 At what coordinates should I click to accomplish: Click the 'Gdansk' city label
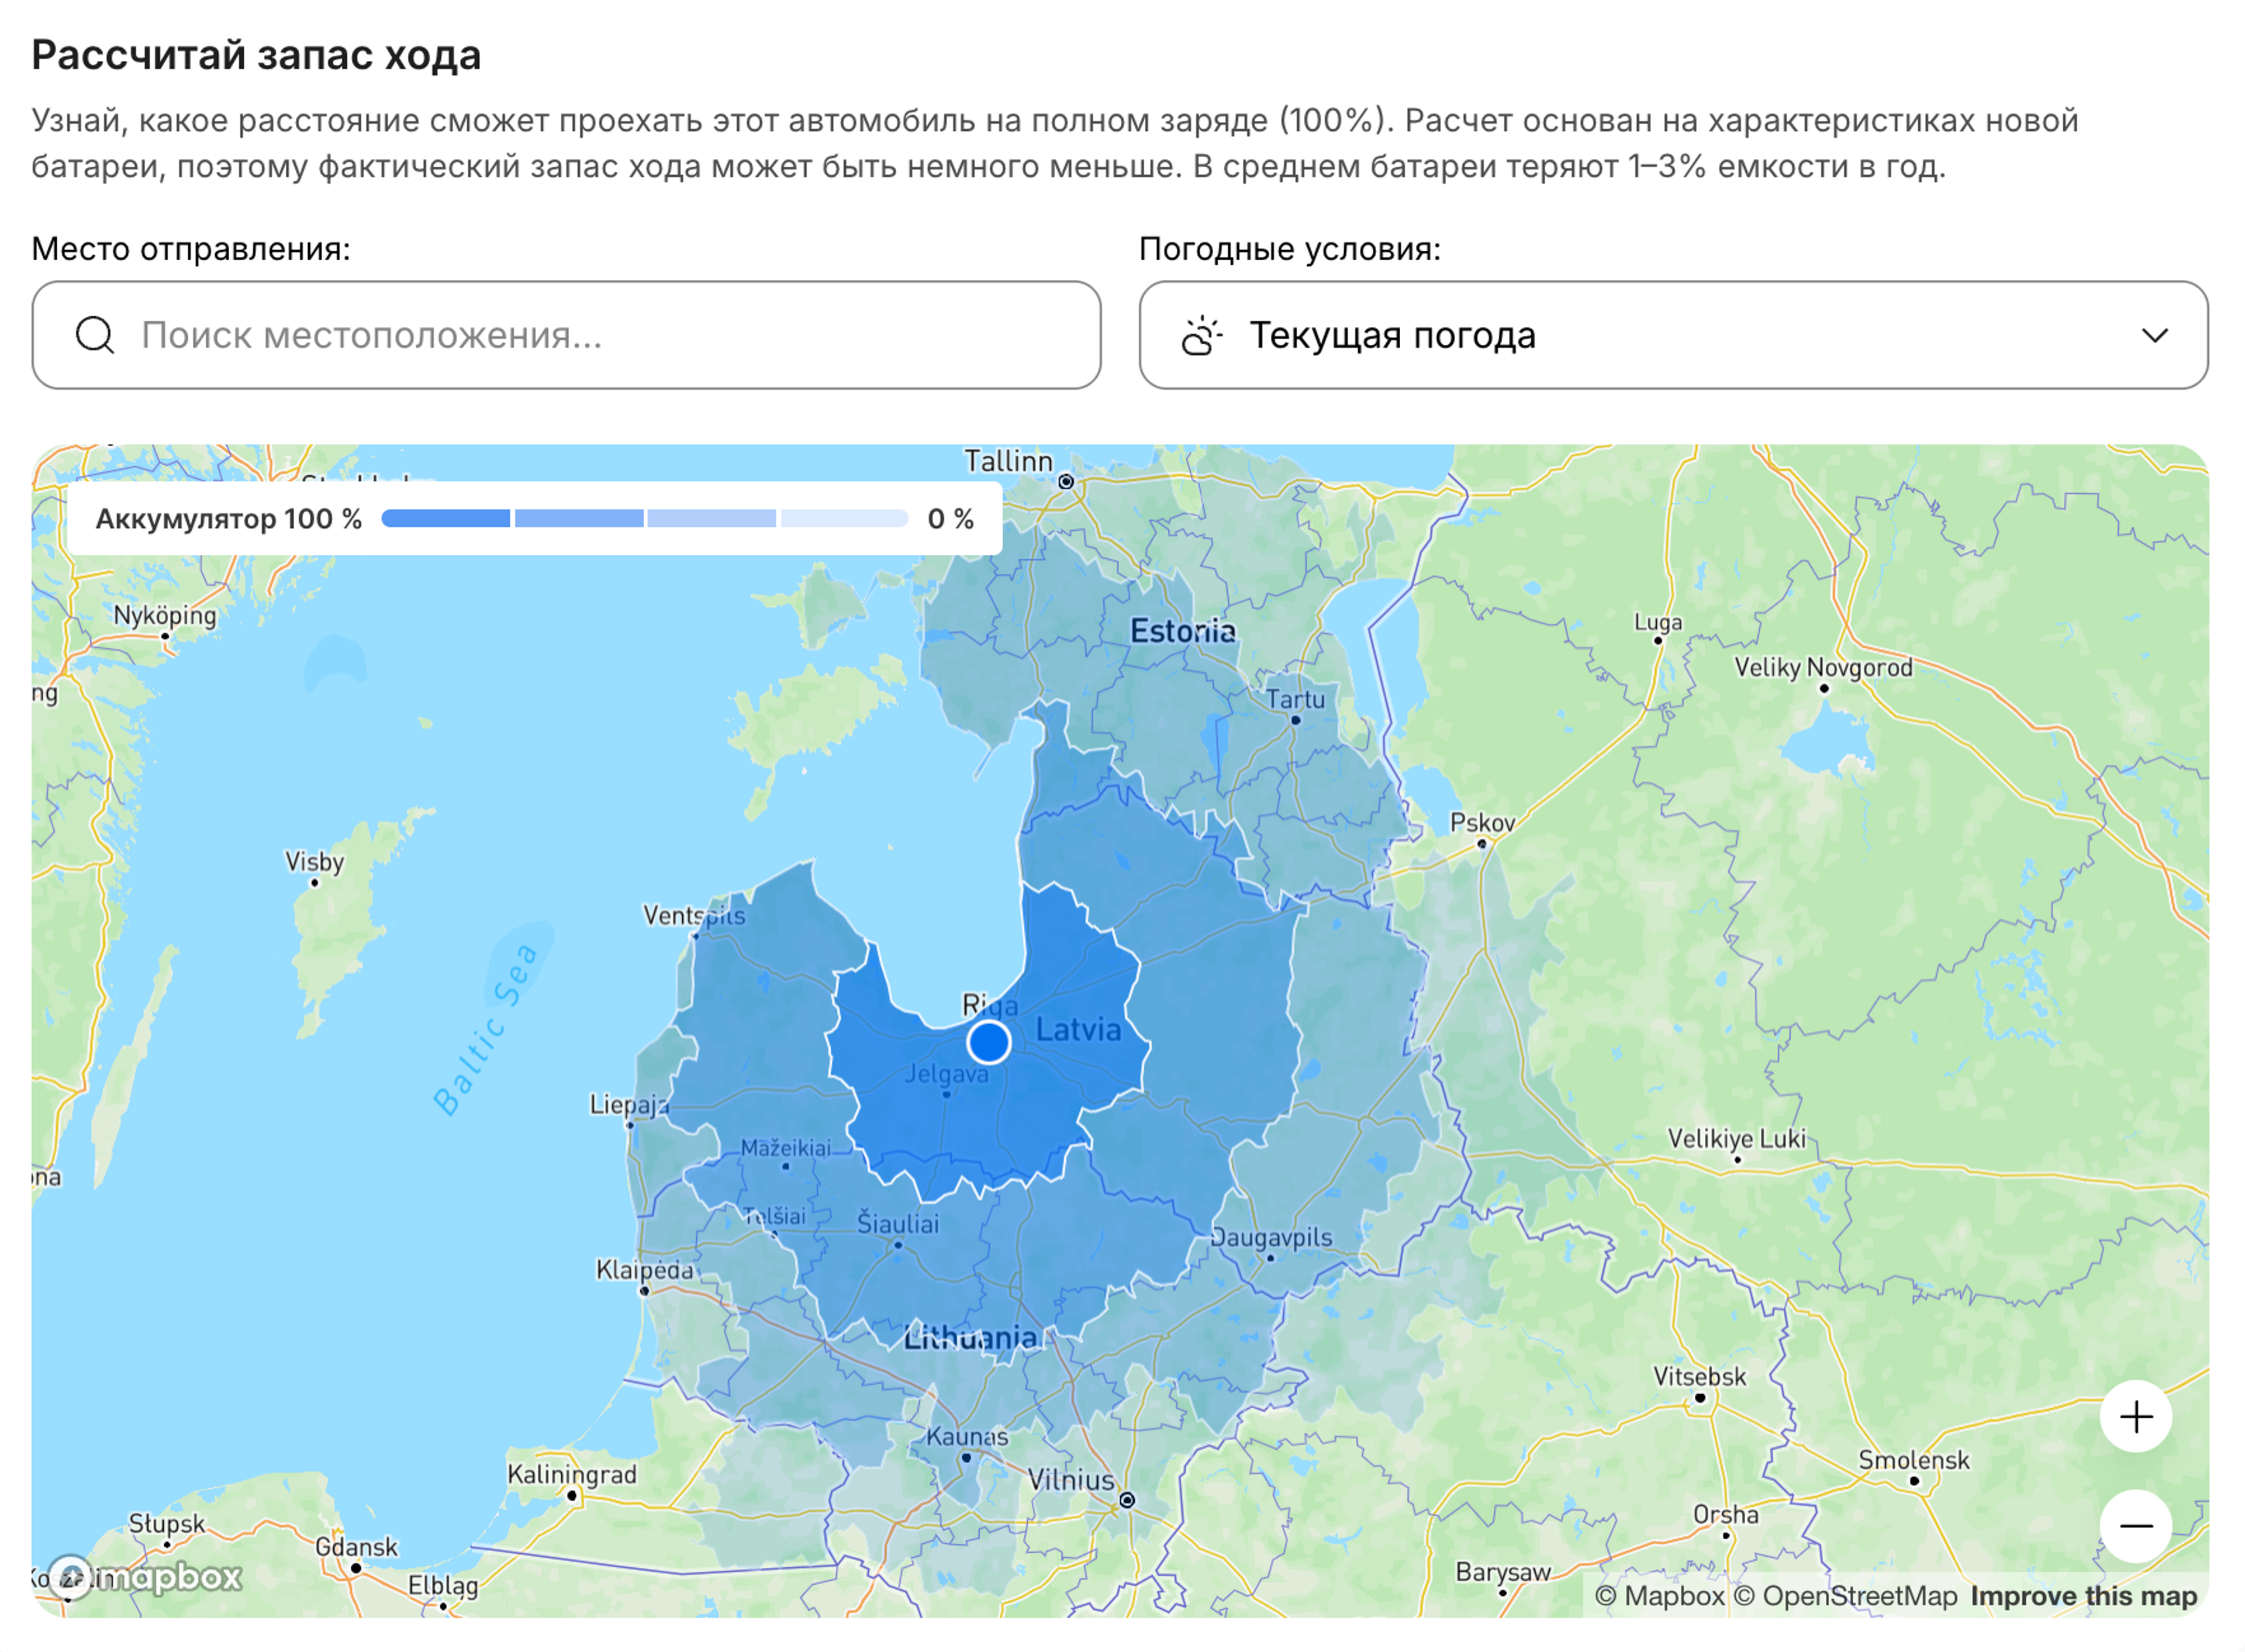click(x=356, y=1547)
